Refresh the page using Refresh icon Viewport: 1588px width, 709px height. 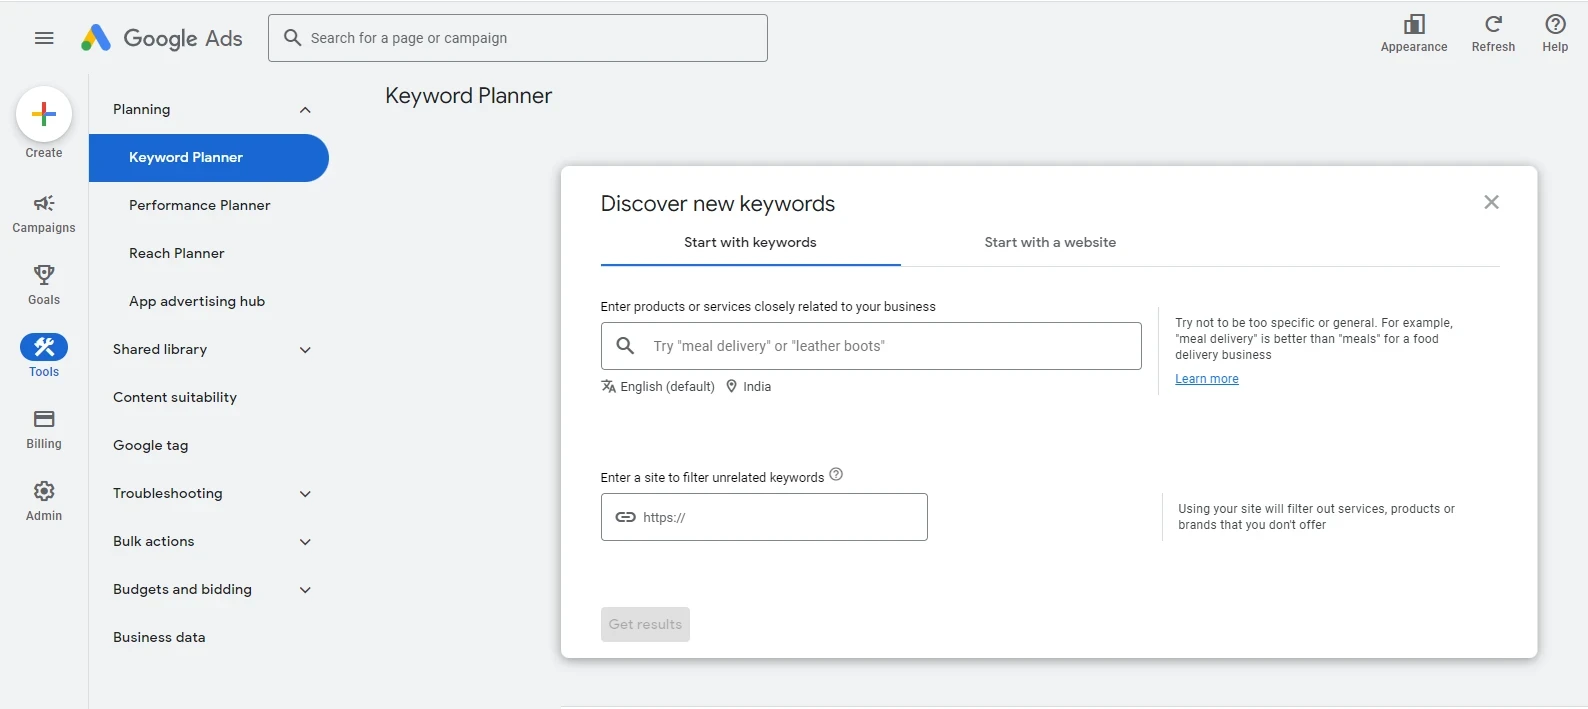tap(1492, 25)
